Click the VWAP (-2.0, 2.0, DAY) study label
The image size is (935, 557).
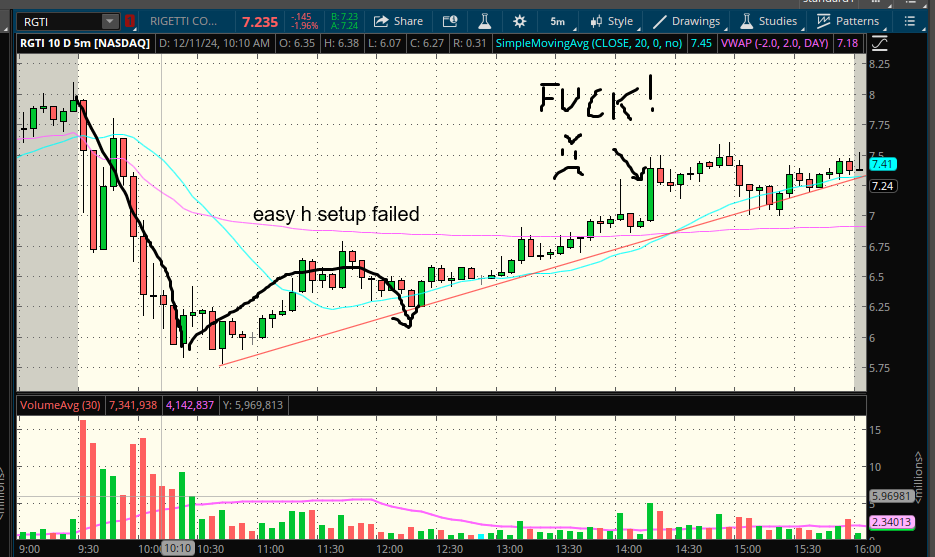point(775,43)
